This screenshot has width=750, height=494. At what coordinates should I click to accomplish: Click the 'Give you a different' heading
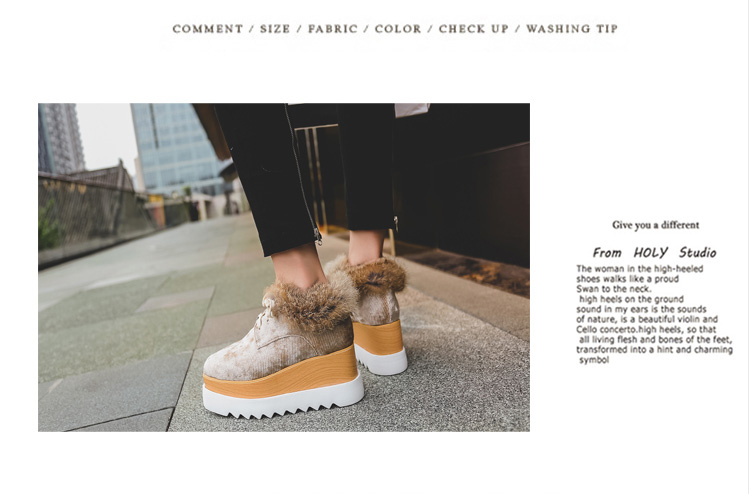[655, 225]
